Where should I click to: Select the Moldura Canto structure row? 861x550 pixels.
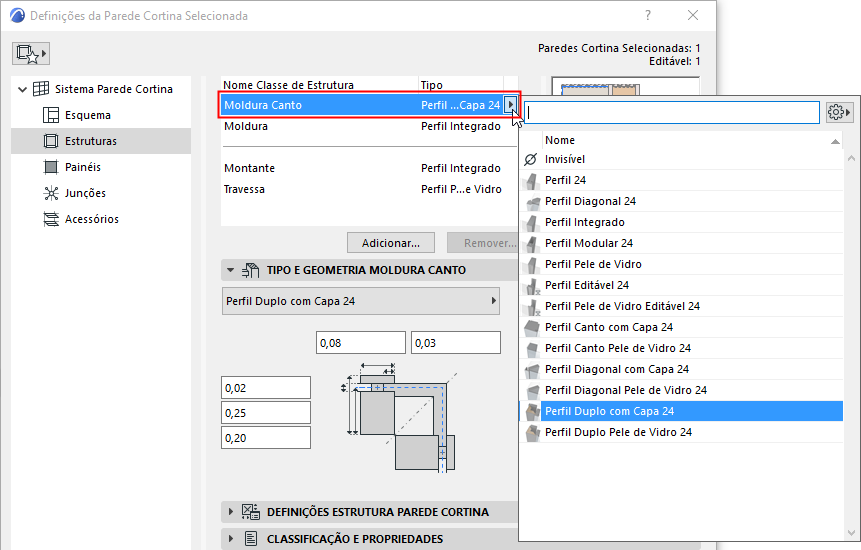tap(362, 105)
